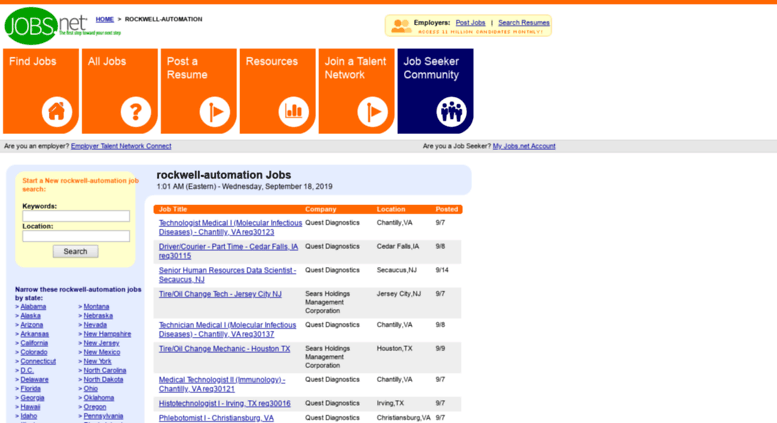Narrow jobs to Alaska

pos(30,316)
